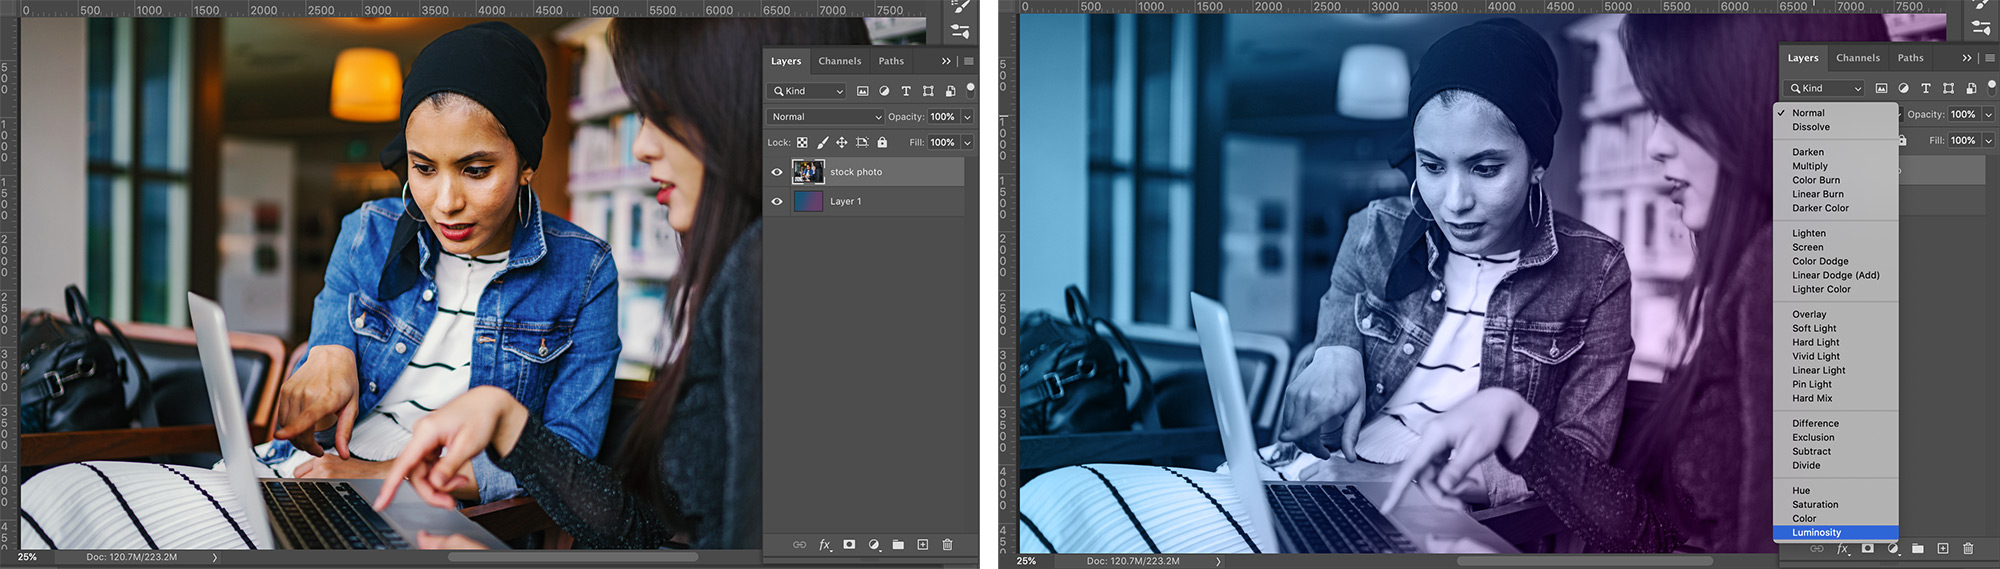This screenshot has height=569, width=2000.
Task: Open the Normal blend mode dropdown in left screenshot
Action: [x=826, y=117]
